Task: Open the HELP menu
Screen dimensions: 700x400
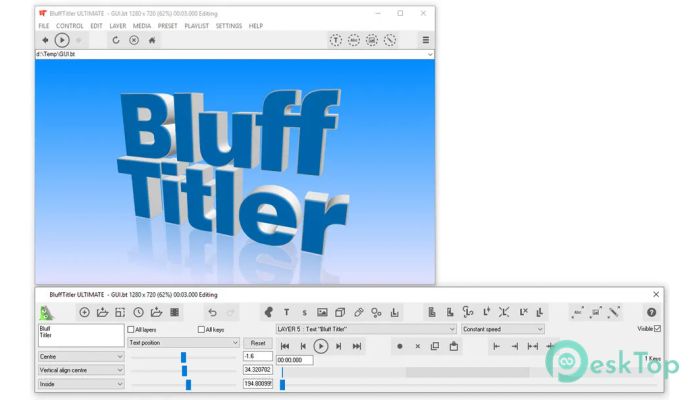Action: (256, 26)
